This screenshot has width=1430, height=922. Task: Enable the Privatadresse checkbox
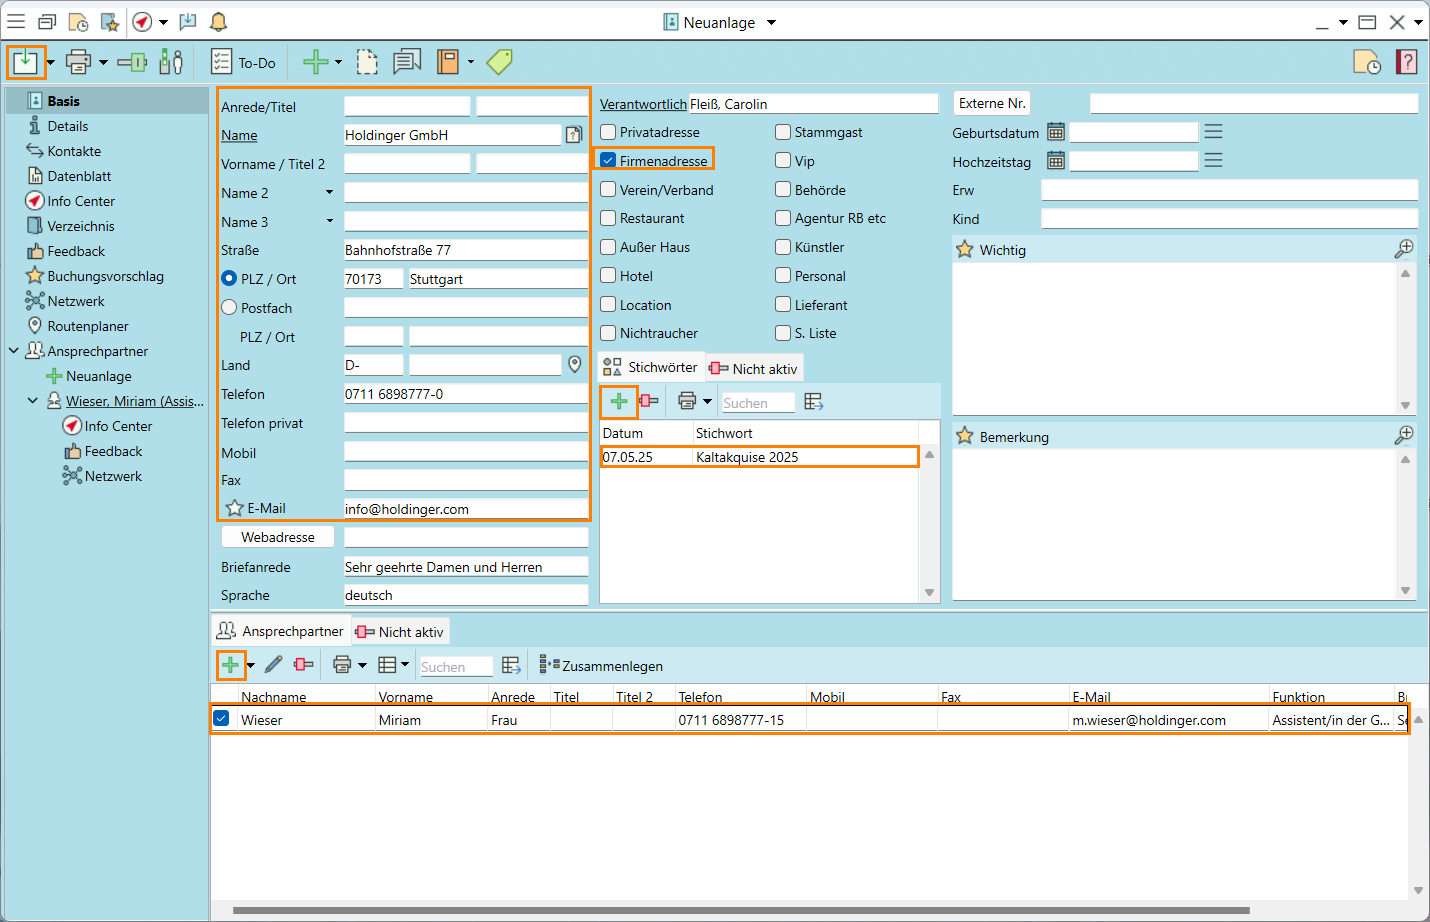coord(608,132)
